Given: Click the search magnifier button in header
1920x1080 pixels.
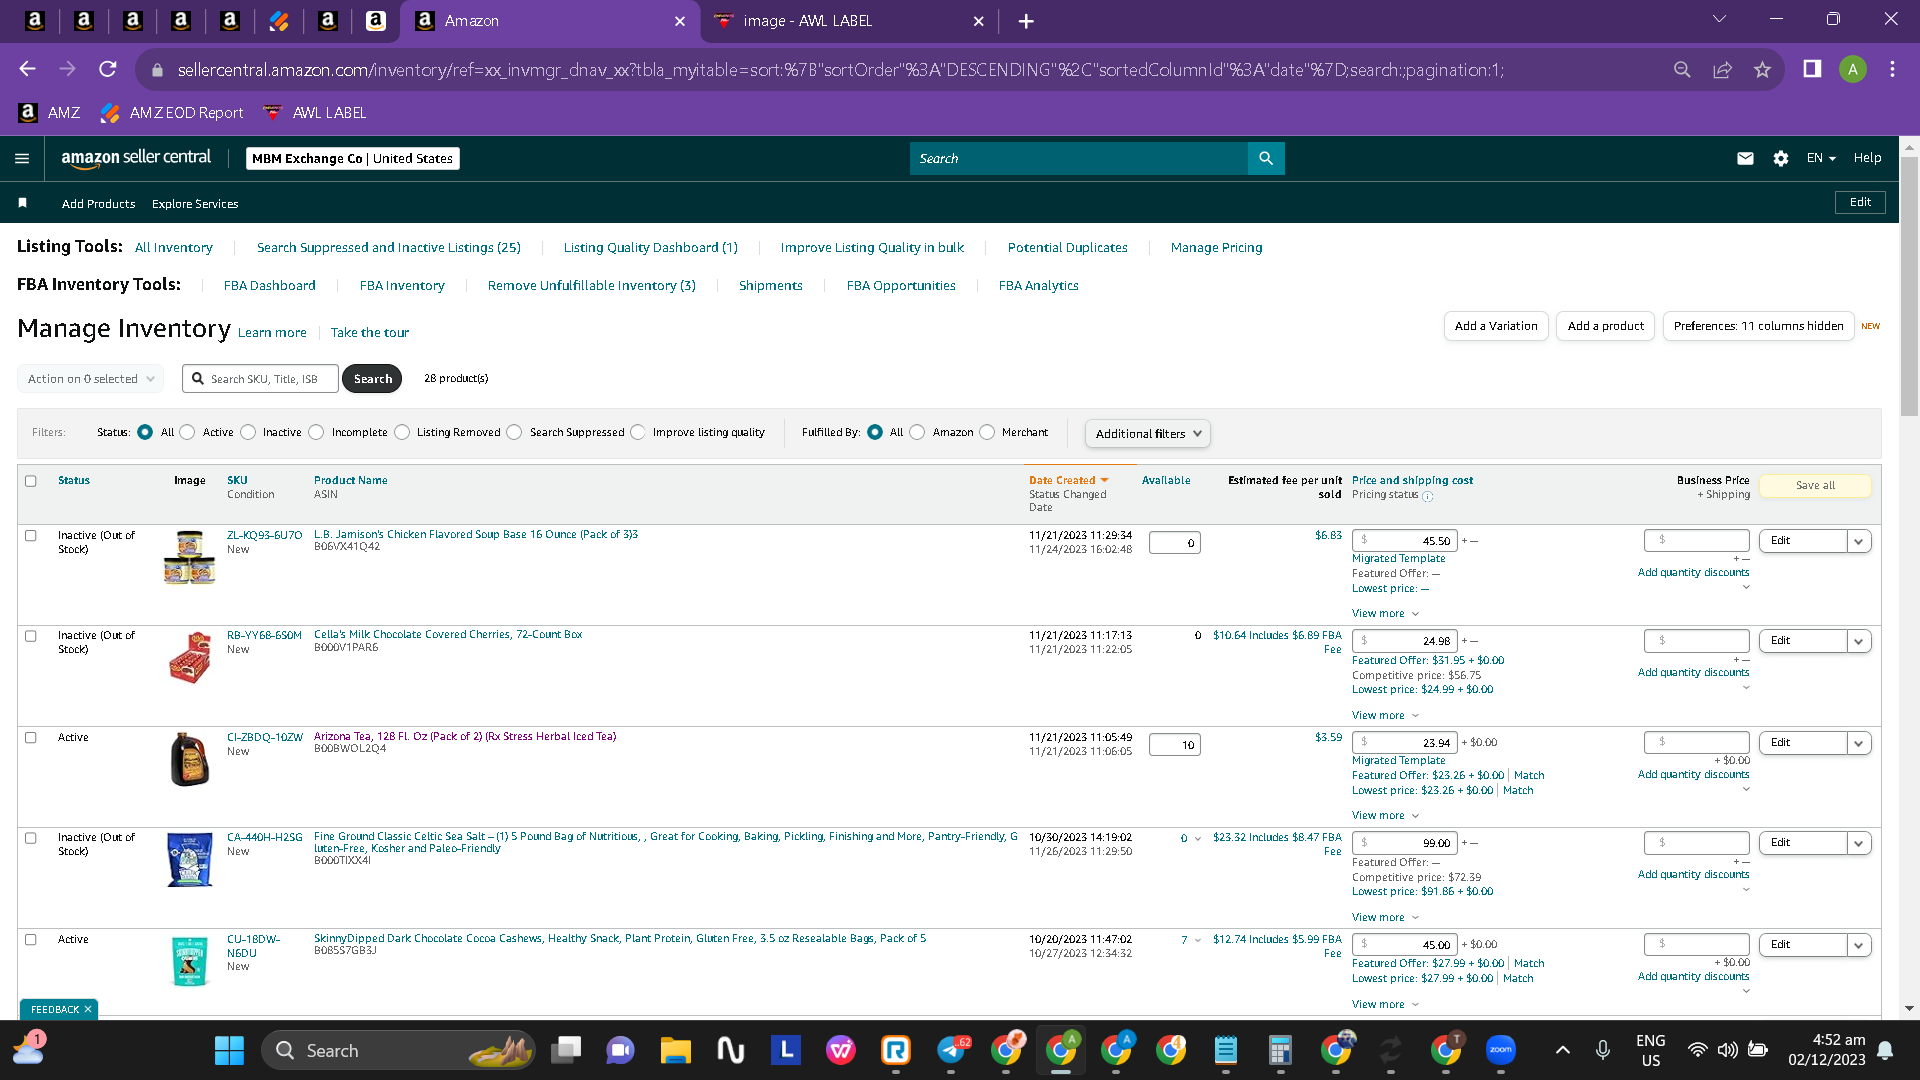Looking at the screenshot, I should click(x=1266, y=158).
